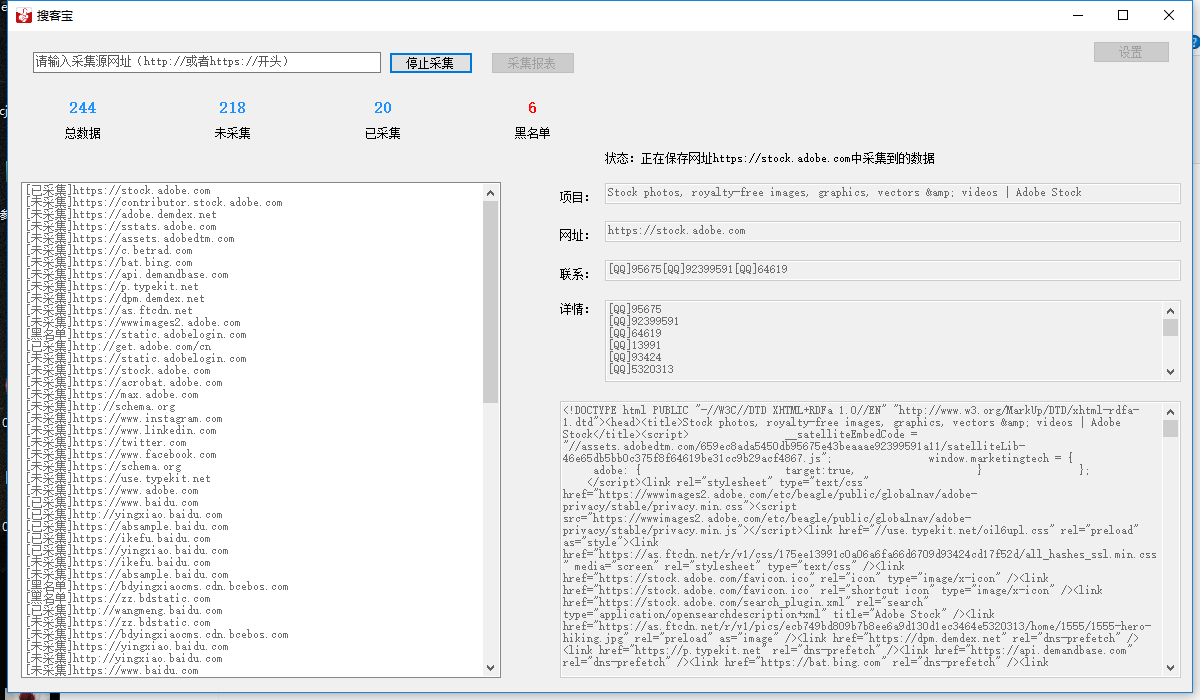Select [已采集]https://stock.adobe.com row

254,190
